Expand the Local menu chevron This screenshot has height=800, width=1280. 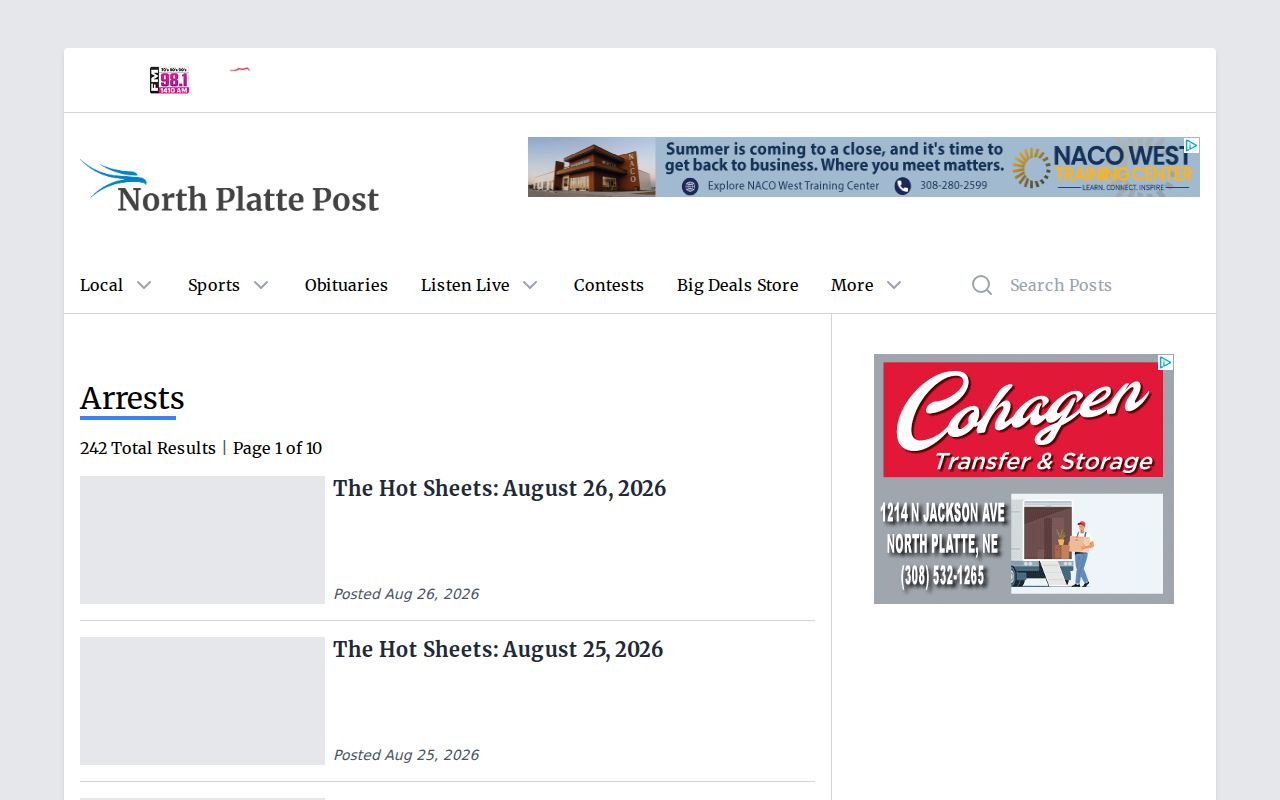144,285
